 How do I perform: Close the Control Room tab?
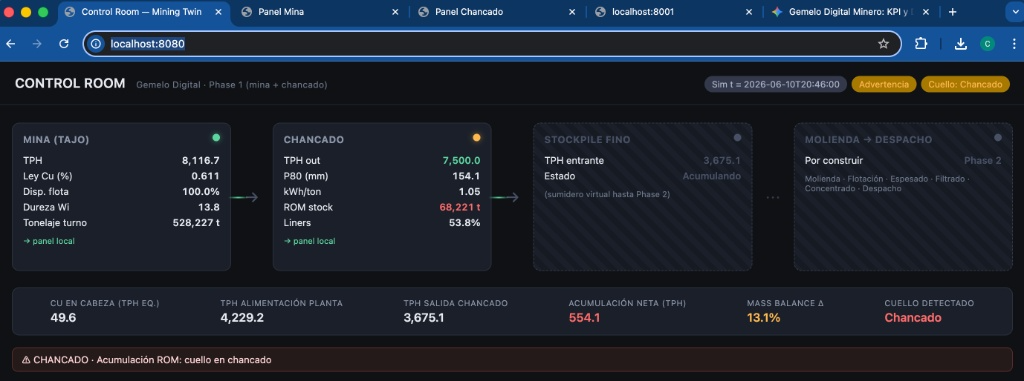(217, 12)
